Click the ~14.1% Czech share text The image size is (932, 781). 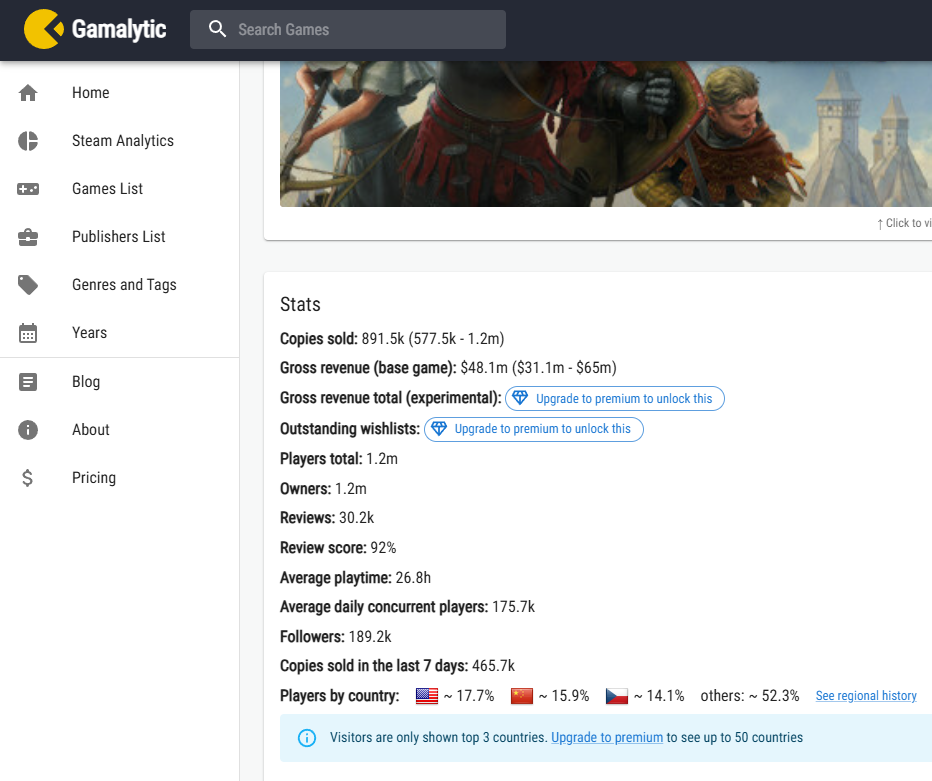click(x=659, y=696)
